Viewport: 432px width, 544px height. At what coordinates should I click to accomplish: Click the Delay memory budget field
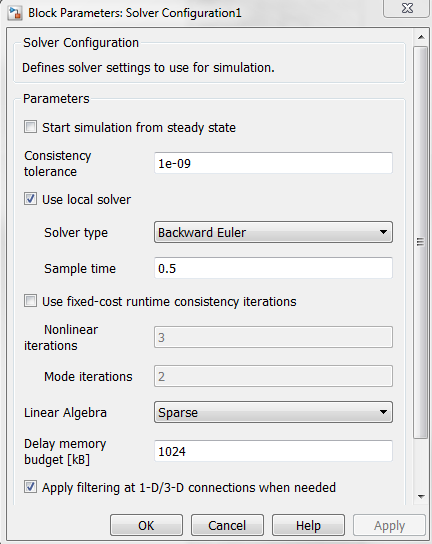tap(273, 451)
